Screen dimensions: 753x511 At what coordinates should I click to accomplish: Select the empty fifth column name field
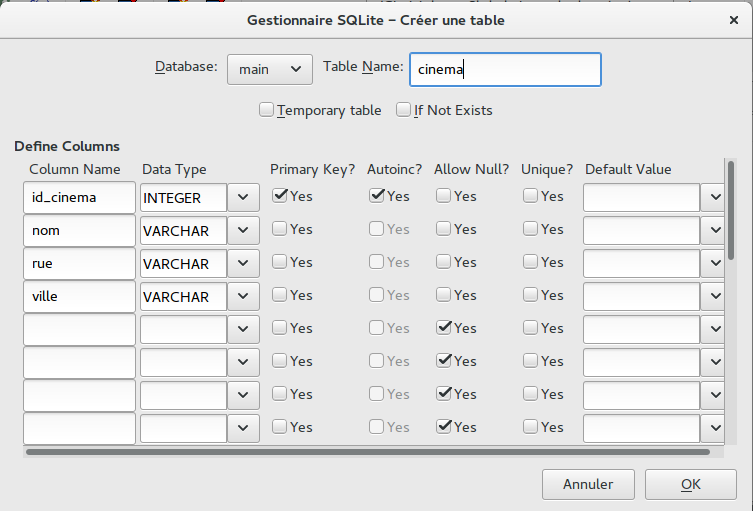[x=79, y=329]
